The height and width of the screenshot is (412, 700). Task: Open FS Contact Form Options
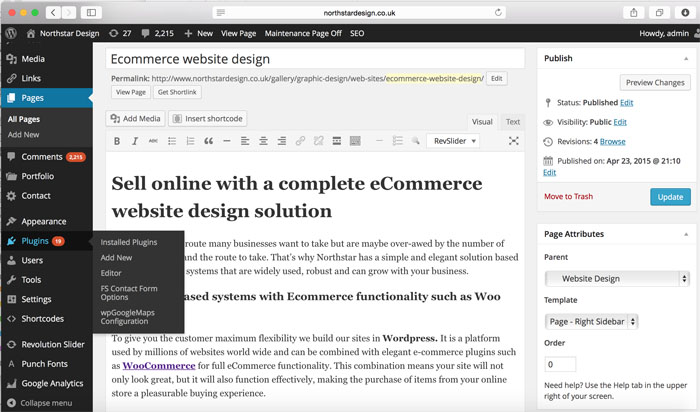tap(129, 293)
